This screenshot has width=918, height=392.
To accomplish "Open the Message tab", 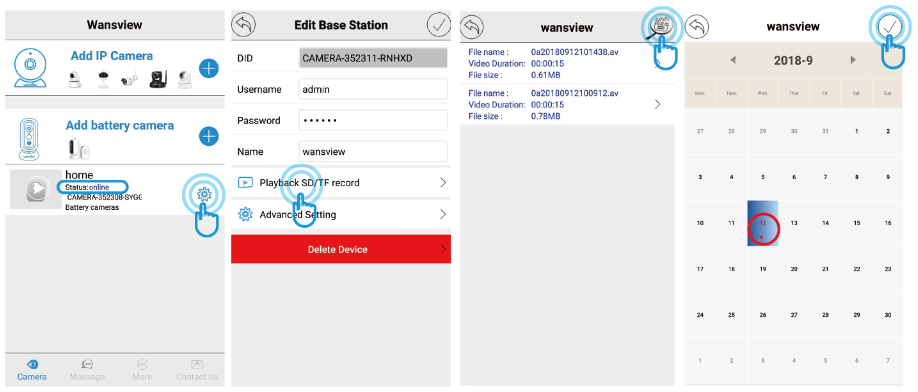I will click(87, 370).
